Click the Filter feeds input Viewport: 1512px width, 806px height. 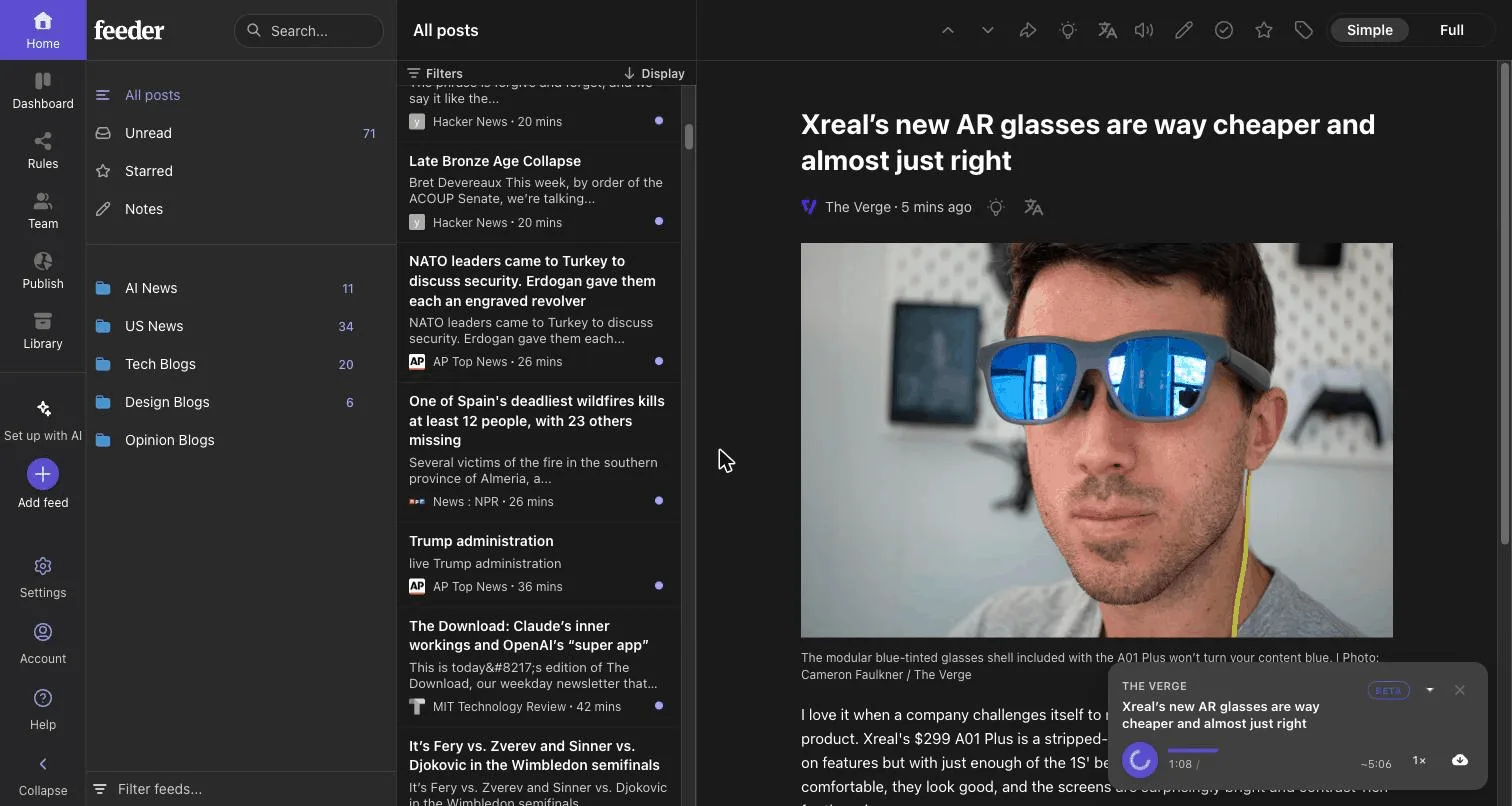click(241, 789)
